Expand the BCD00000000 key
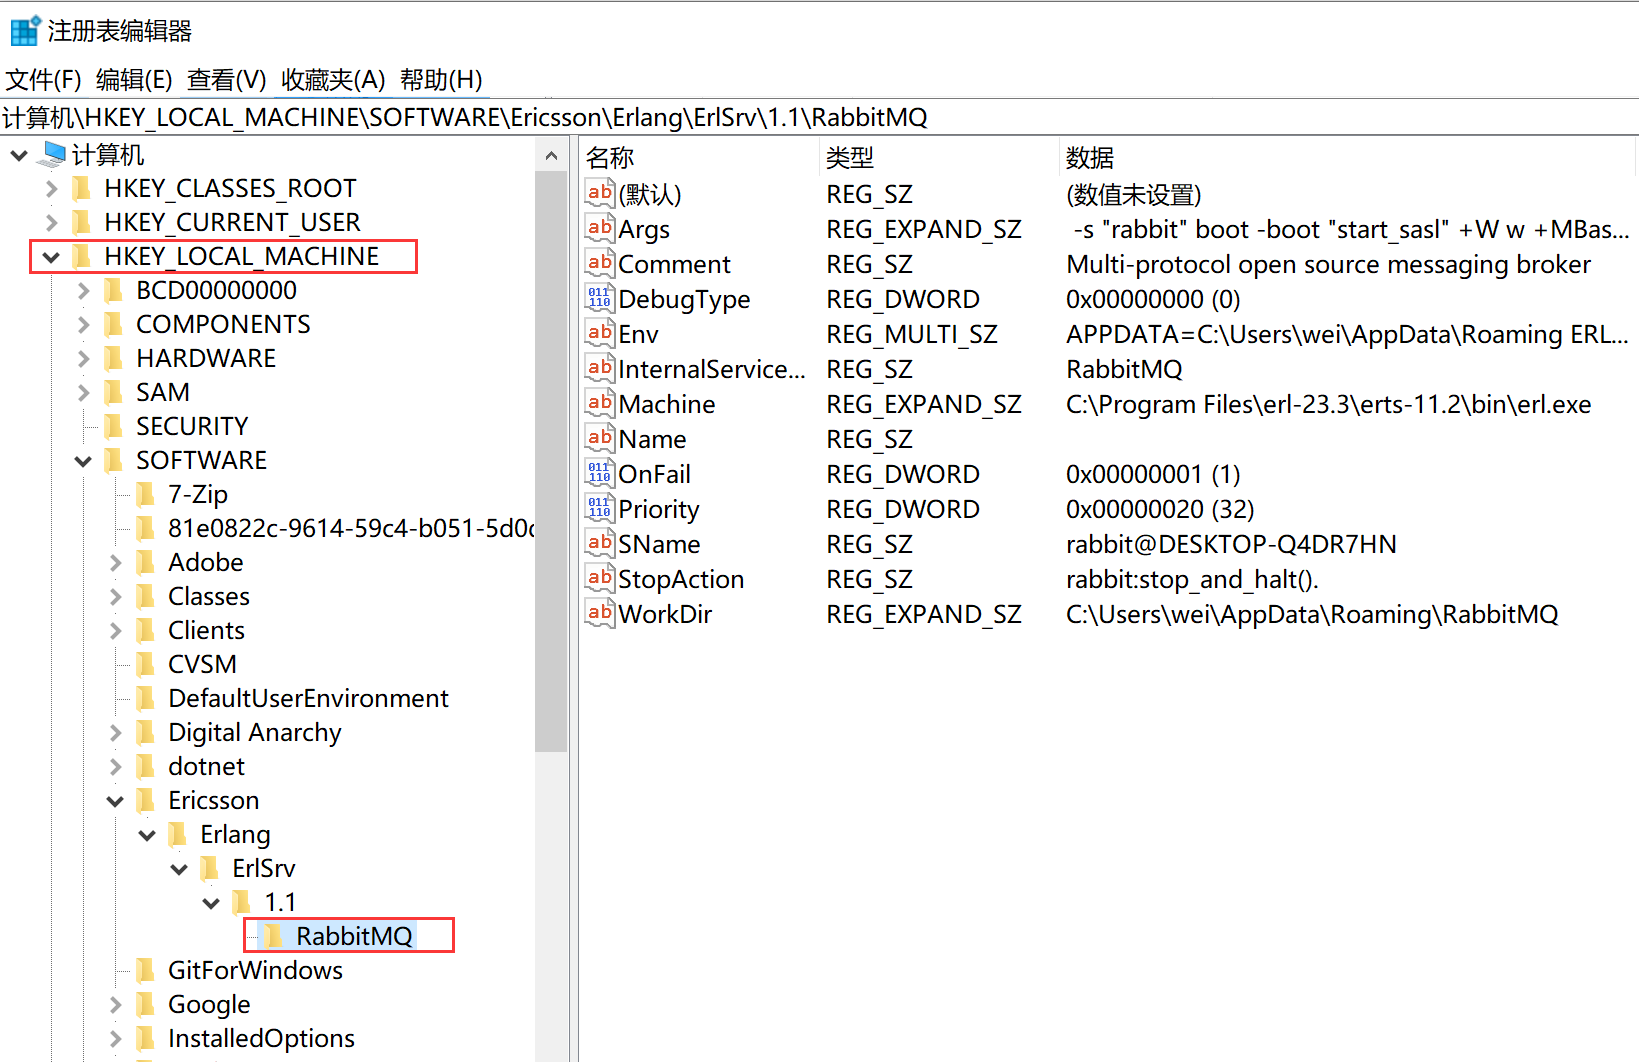 [x=83, y=291]
